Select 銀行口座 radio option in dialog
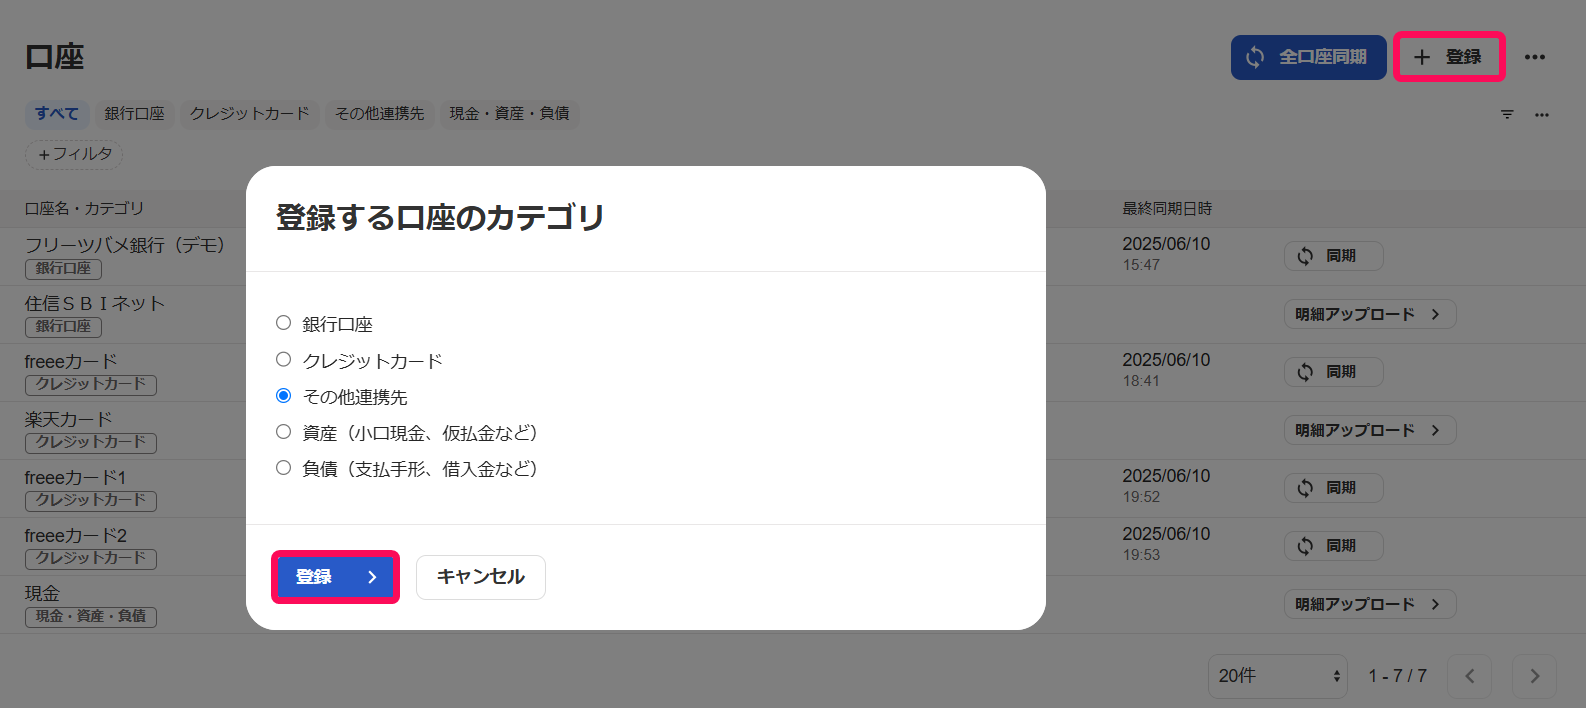This screenshot has width=1586, height=708. [x=284, y=323]
